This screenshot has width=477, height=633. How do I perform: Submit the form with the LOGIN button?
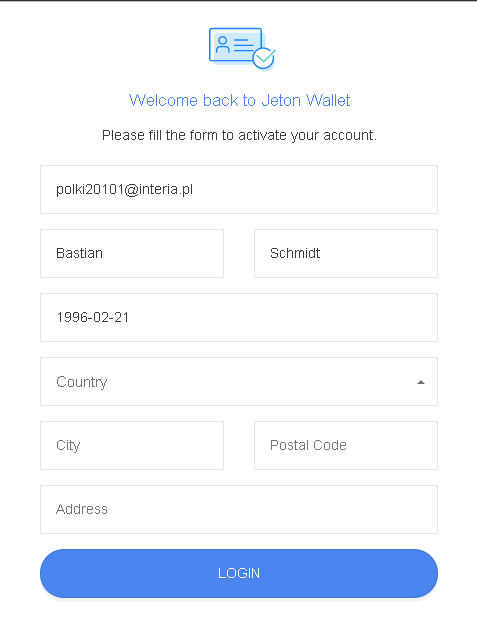[x=239, y=573]
